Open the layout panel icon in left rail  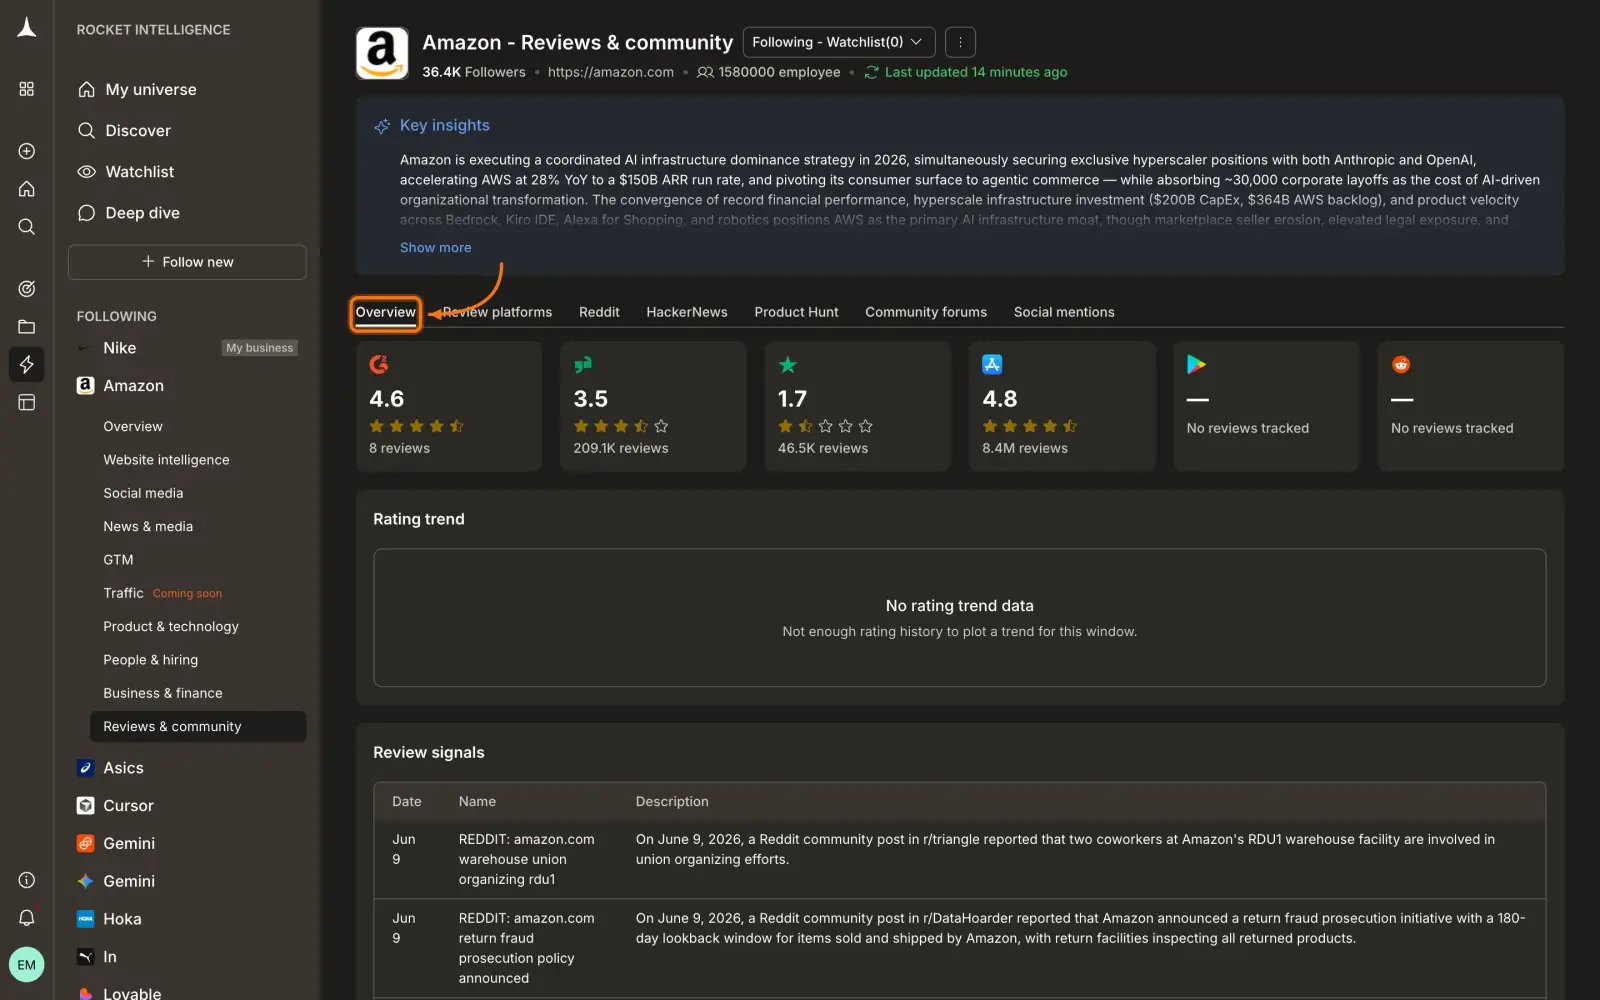[x=27, y=402]
